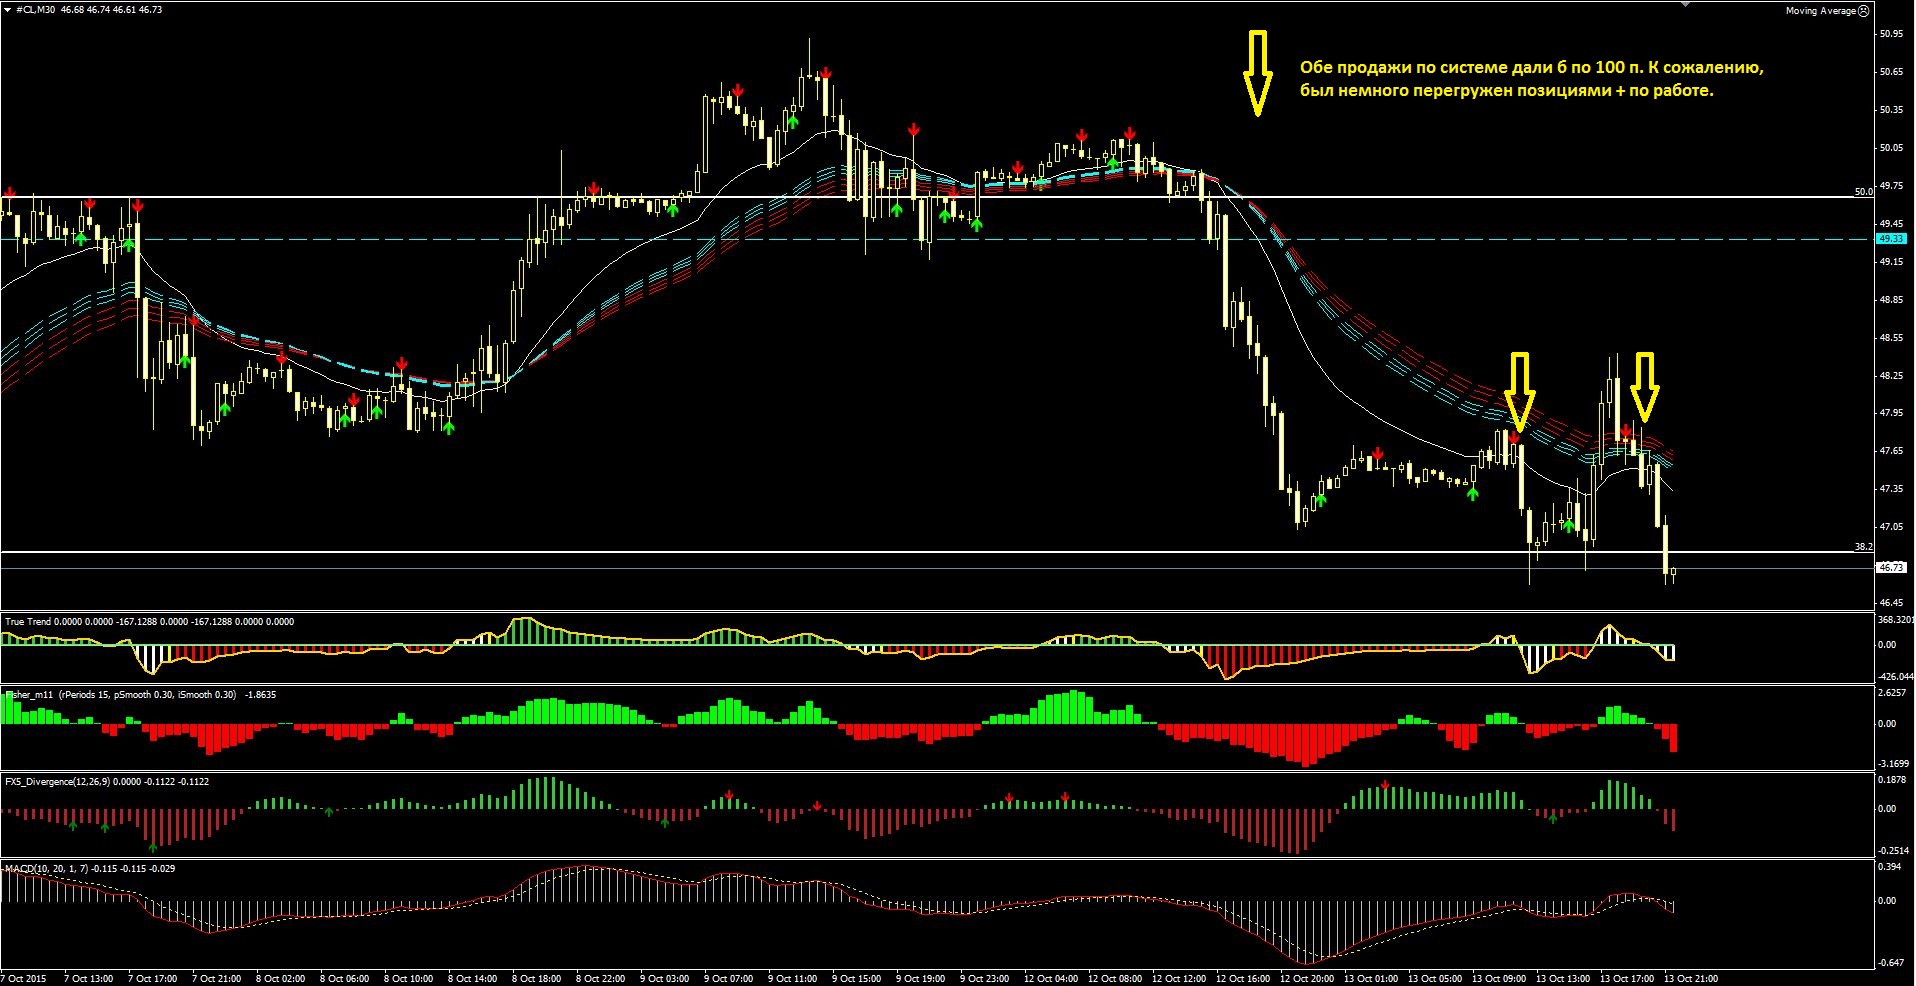Click the #CL,M30 chart symbol title
The width and height of the screenshot is (1916, 986).
tap(36, 10)
